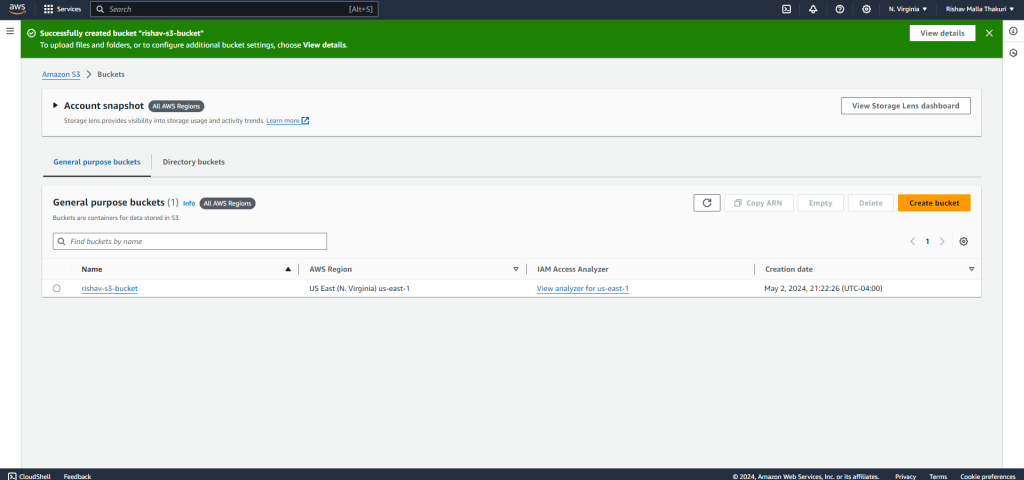The height and width of the screenshot is (480, 1024).
Task: Open View analyzer for us-east-1 link
Action: (x=583, y=288)
